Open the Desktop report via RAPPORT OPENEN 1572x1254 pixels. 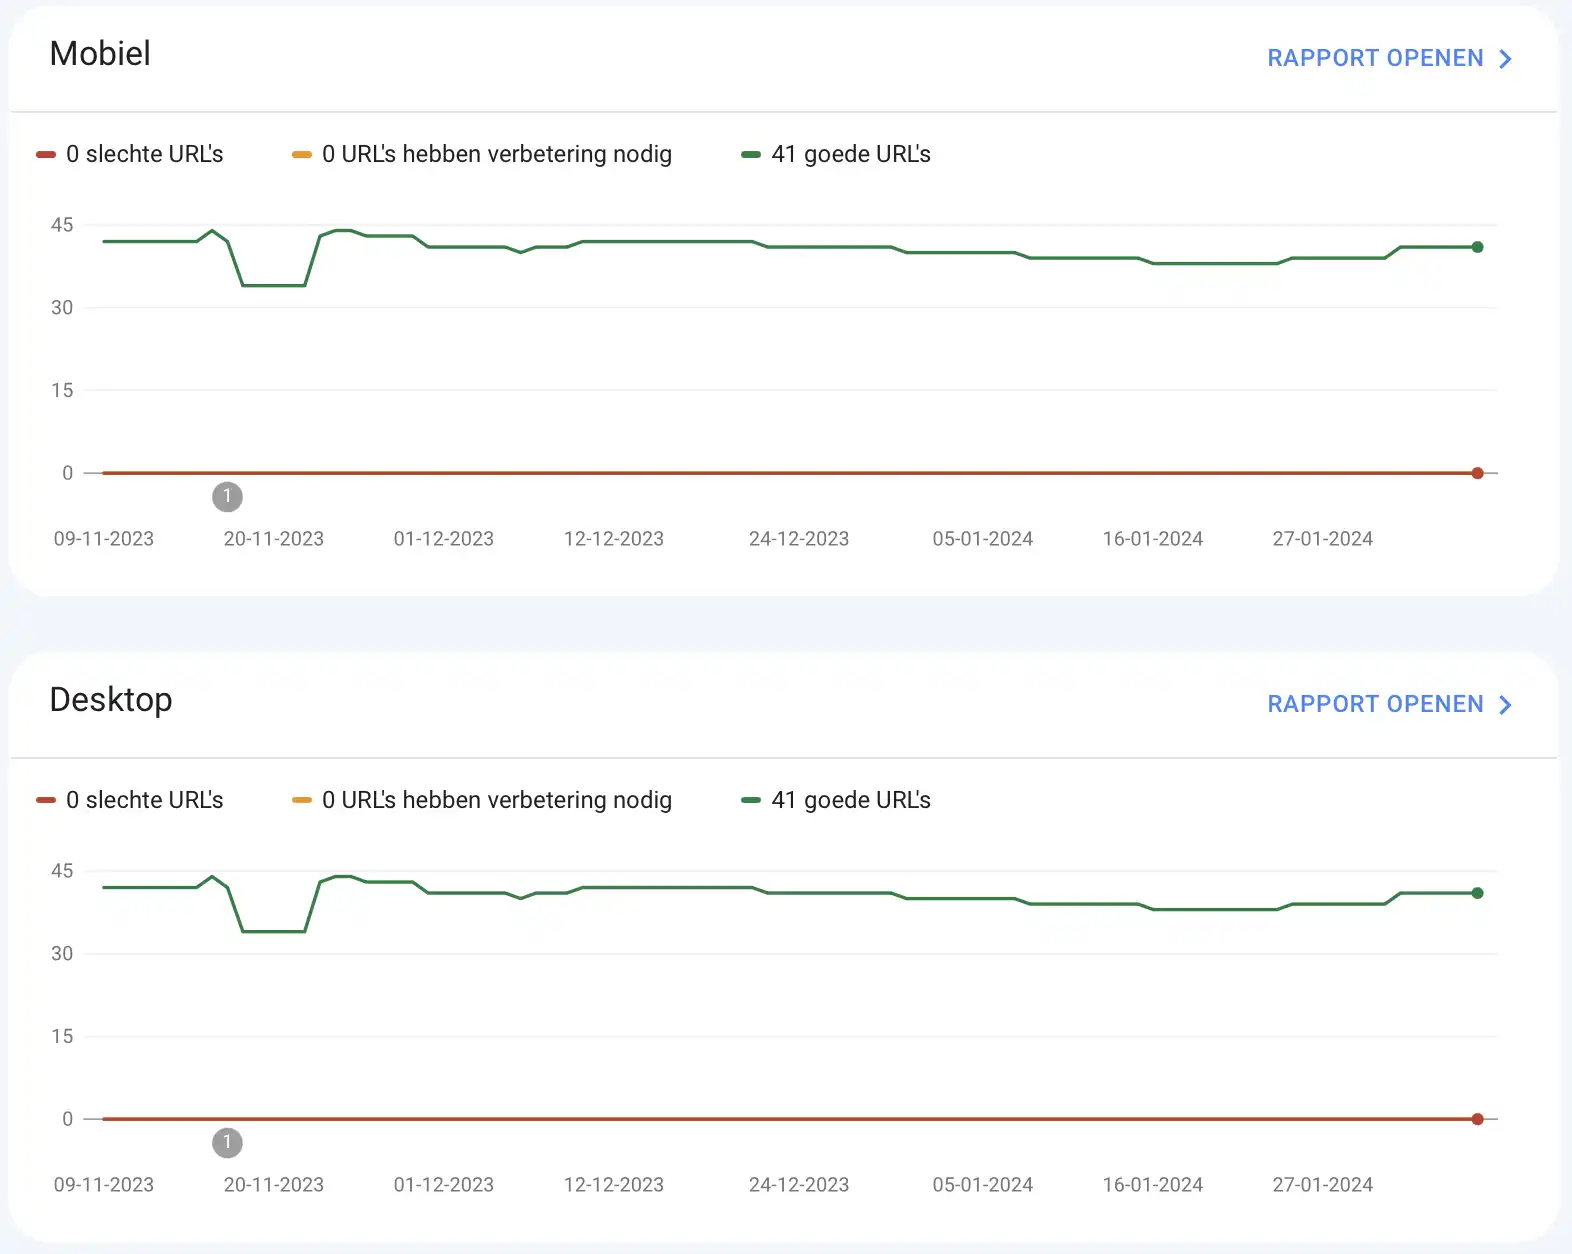(x=1389, y=704)
